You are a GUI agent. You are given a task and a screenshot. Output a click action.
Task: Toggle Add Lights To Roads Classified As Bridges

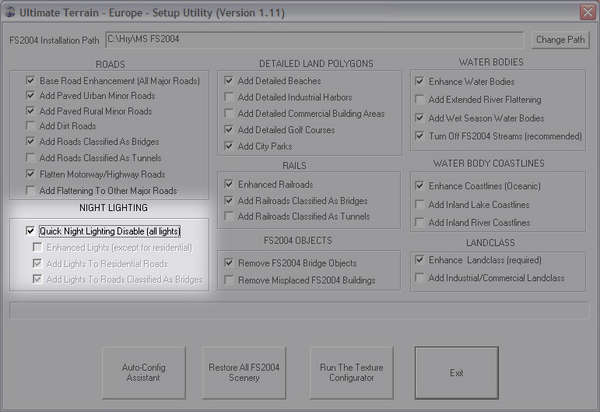point(37,279)
